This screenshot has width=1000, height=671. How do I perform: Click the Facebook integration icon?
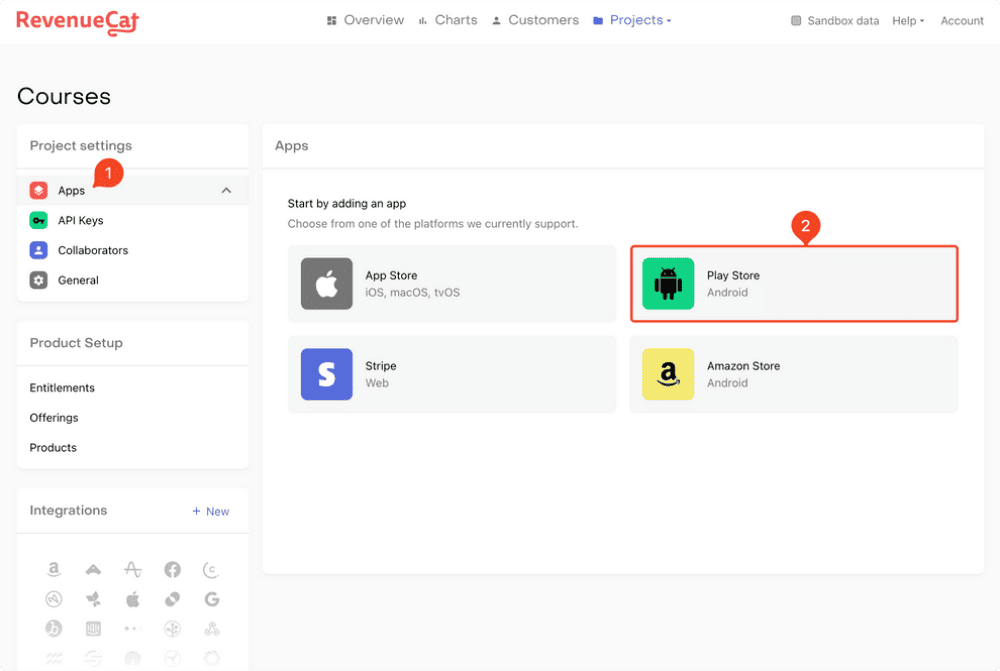(172, 569)
